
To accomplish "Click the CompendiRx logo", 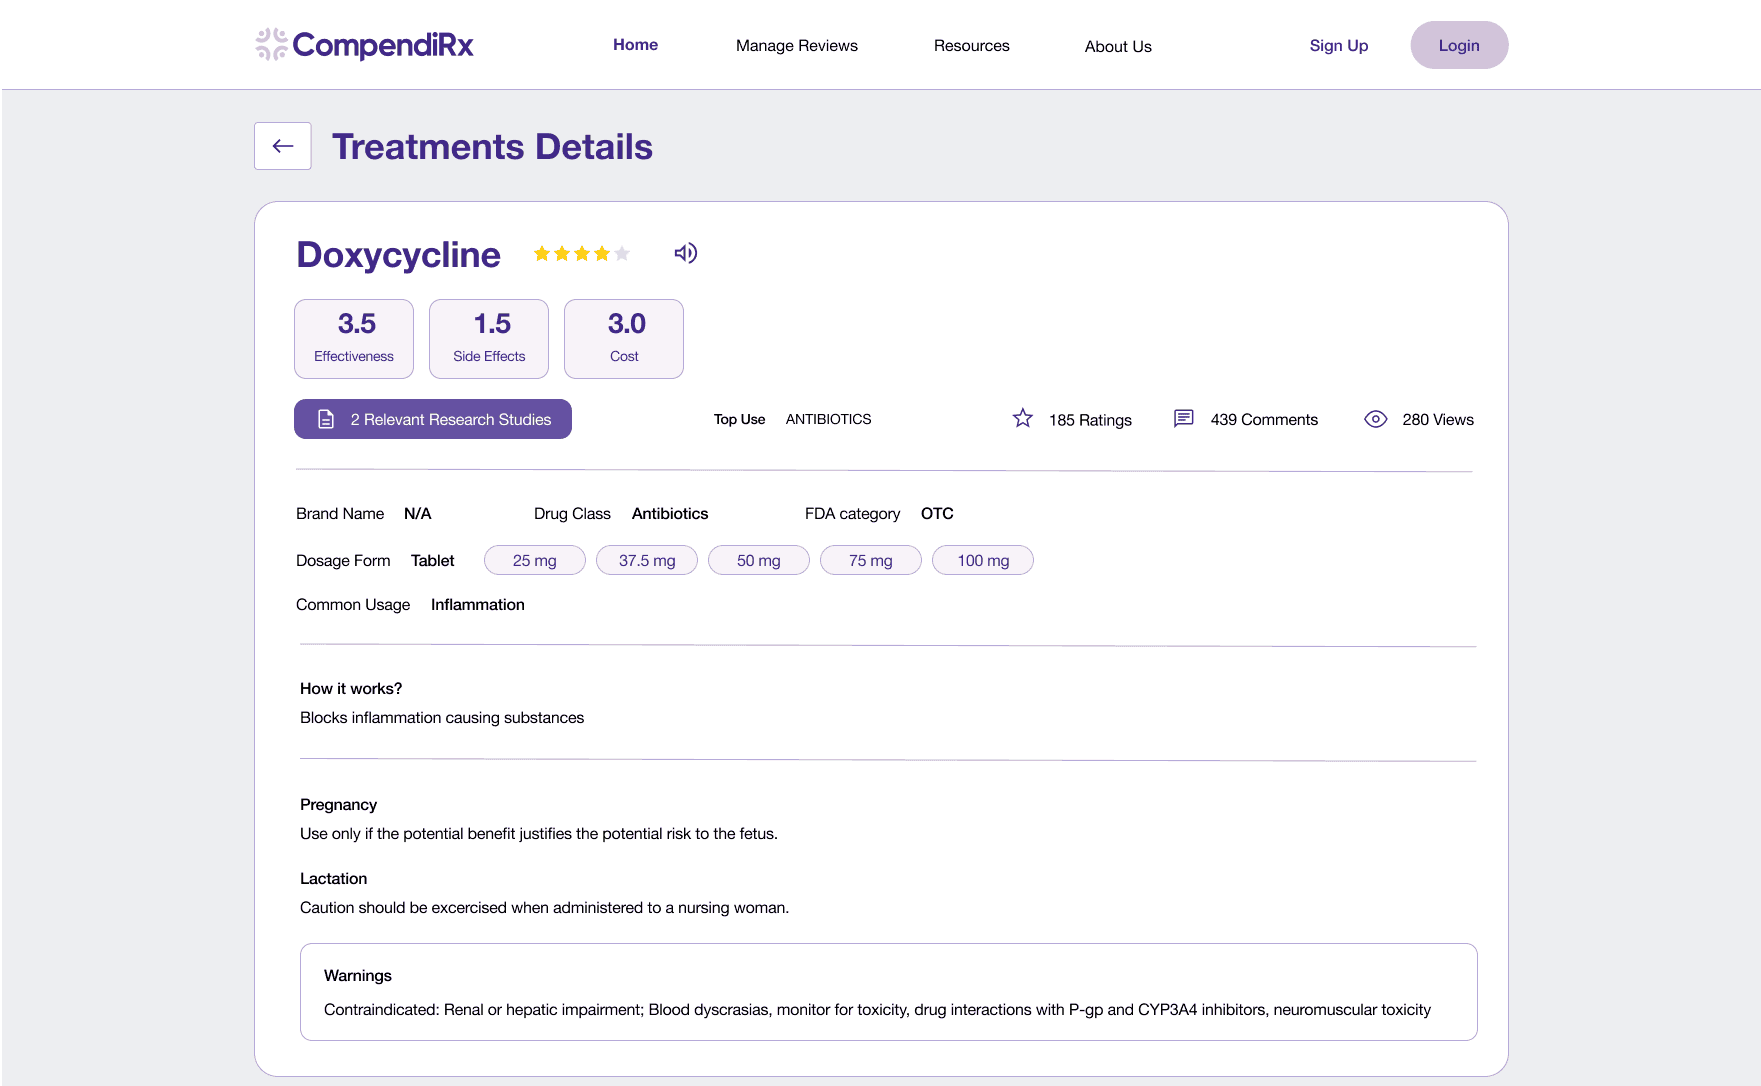I will click(365, 45).
